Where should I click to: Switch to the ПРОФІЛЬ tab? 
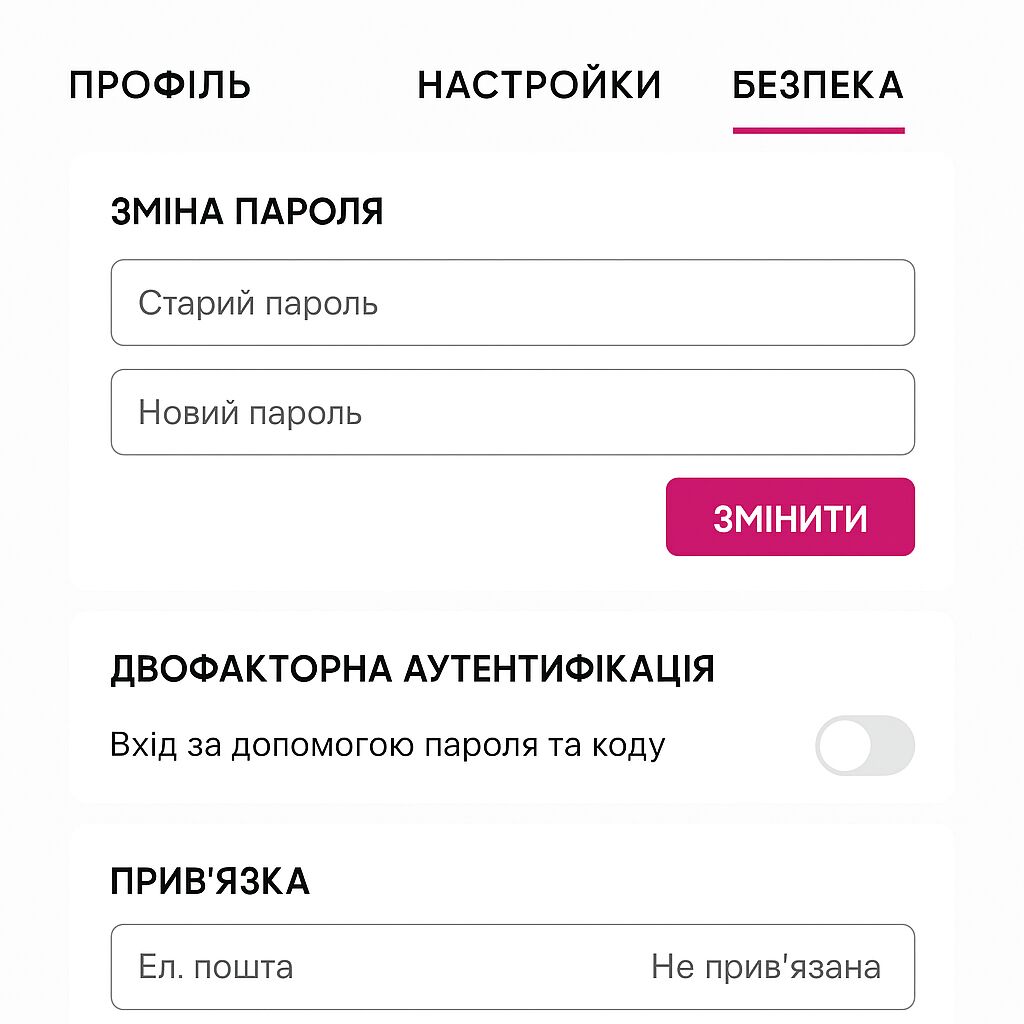click(x=158, y=85)
